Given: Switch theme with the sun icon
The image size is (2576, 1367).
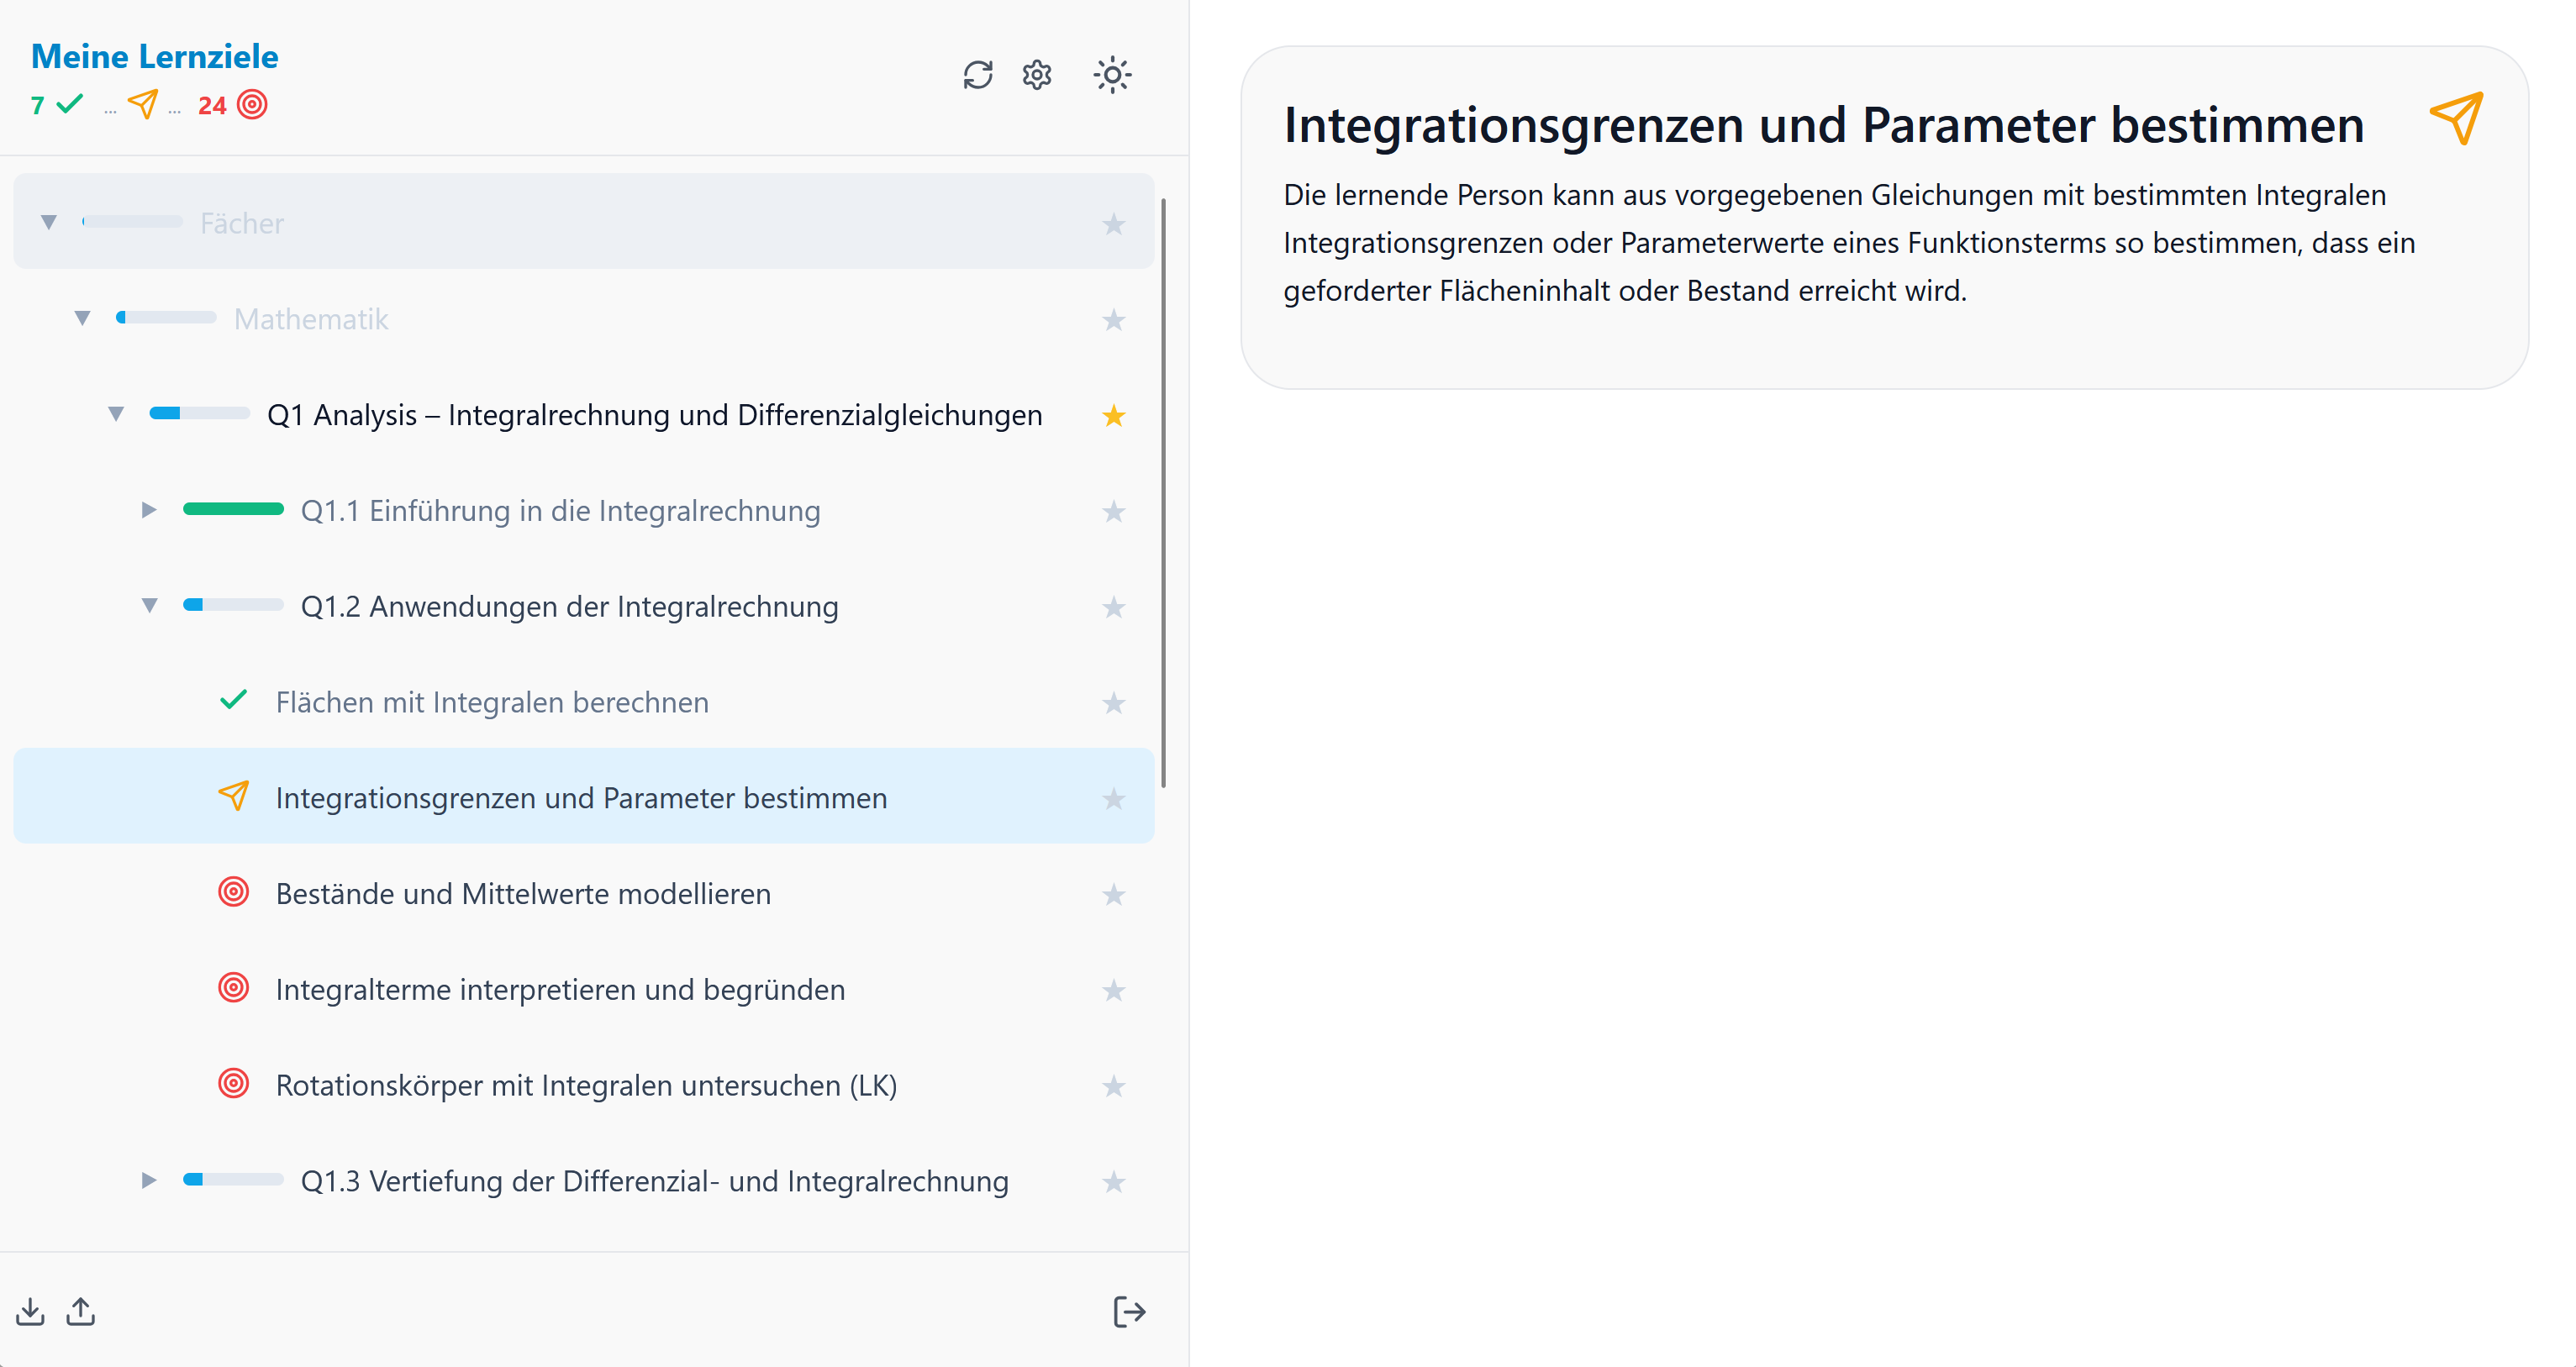Looking at the screenshot, I should click(1113, 75).
